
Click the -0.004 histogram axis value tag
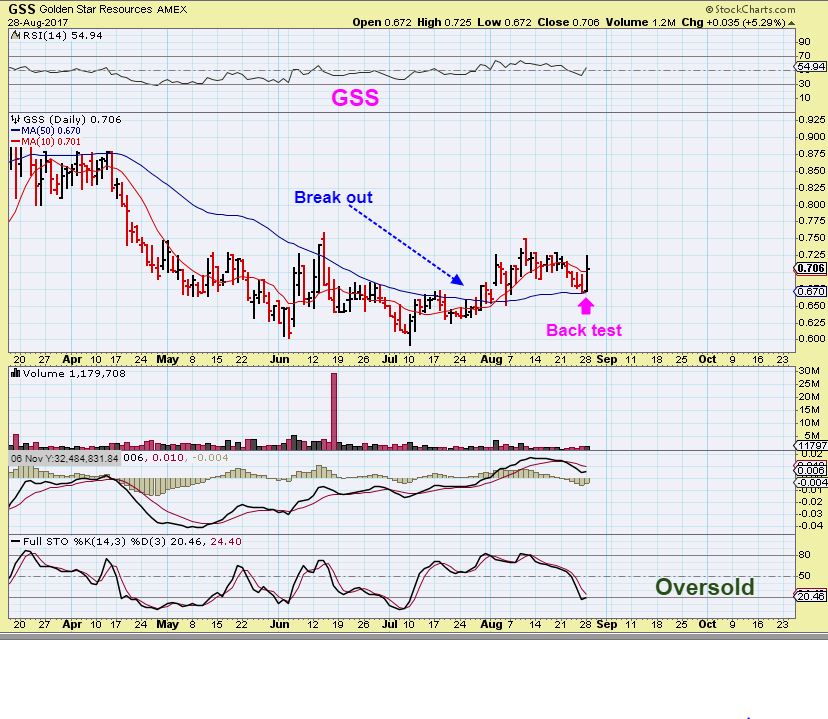811,483
